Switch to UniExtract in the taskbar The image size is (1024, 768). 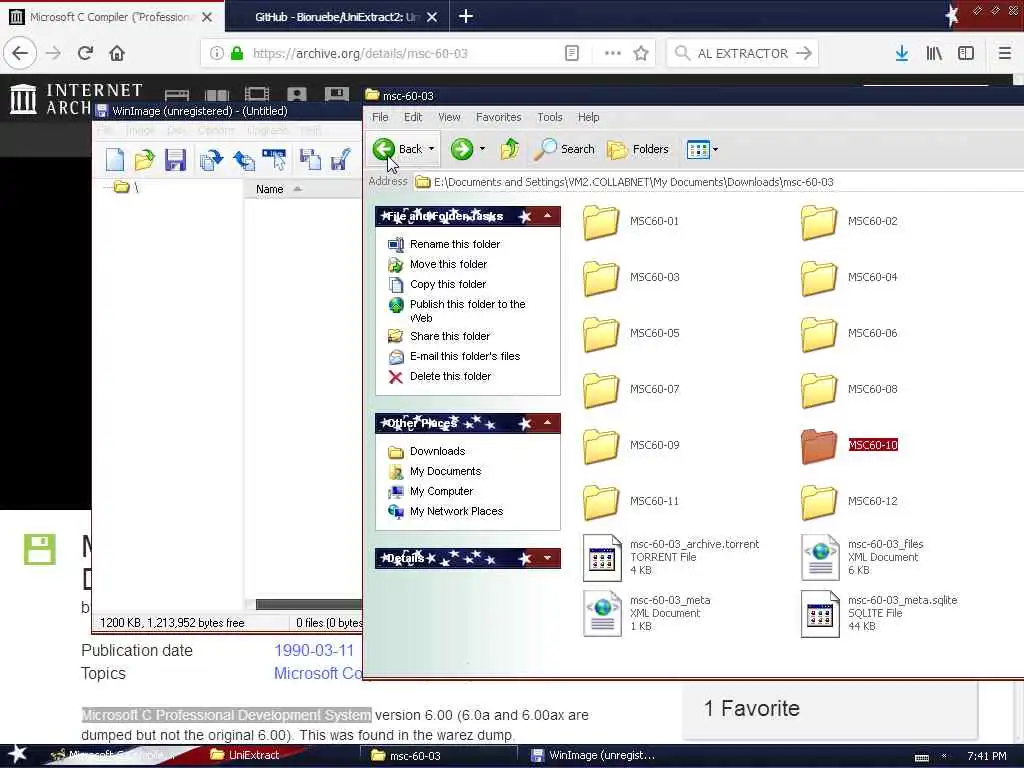point(246,755)
